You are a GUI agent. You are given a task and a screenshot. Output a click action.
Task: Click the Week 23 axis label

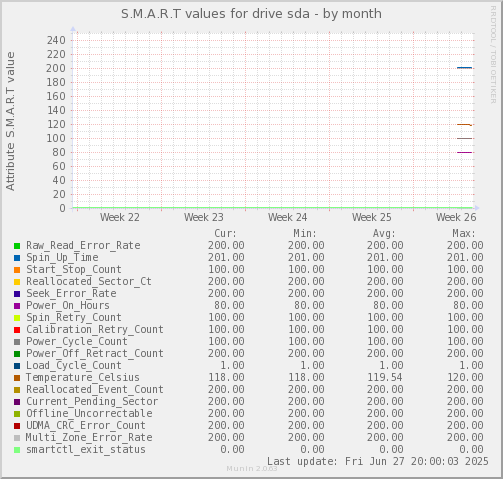click(x=204, y=218)
